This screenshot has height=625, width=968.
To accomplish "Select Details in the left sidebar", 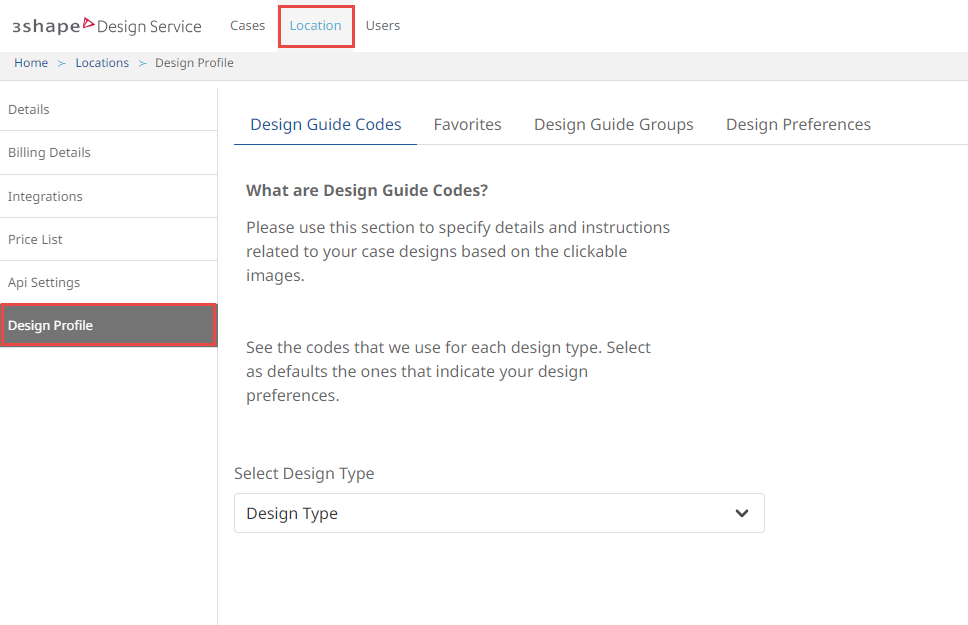I will pos(28,109).
